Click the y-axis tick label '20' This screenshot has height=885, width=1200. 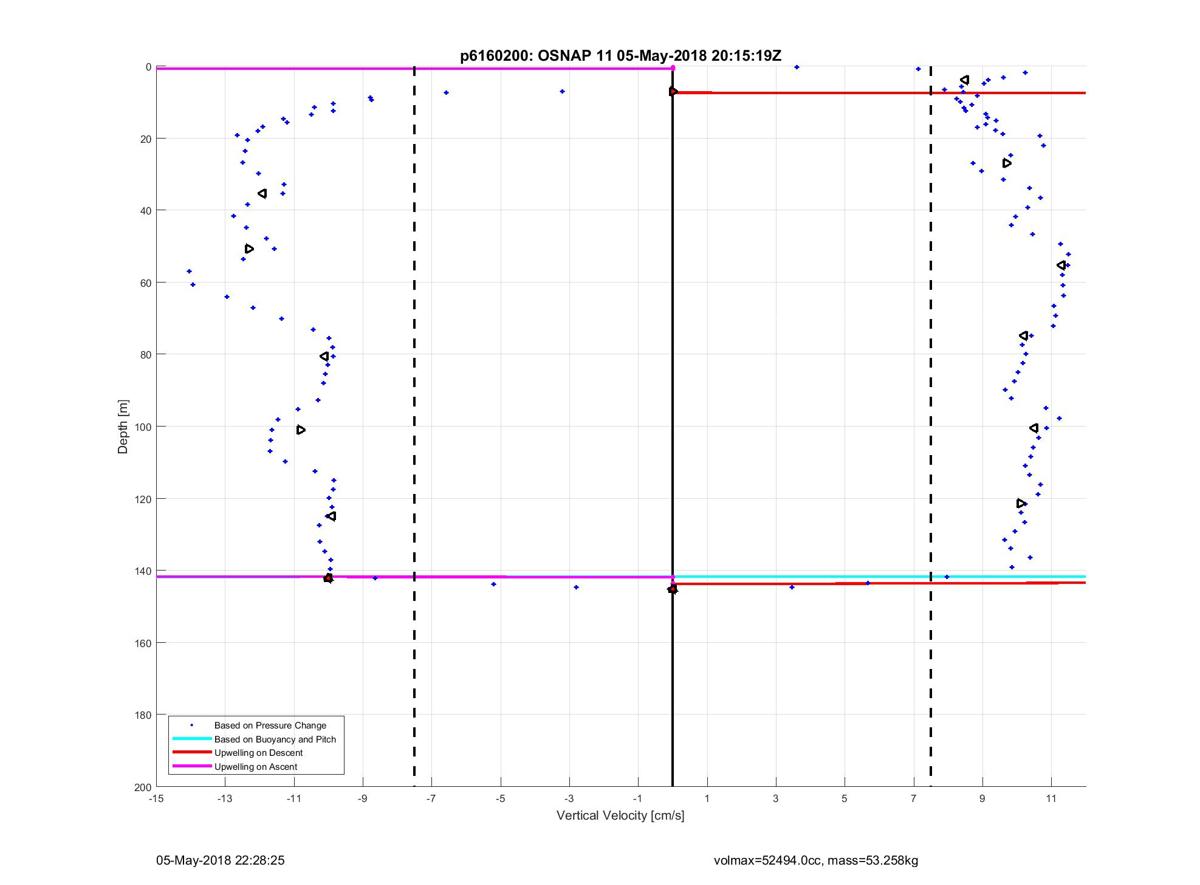pyautogui.click(x=145, y=139)
